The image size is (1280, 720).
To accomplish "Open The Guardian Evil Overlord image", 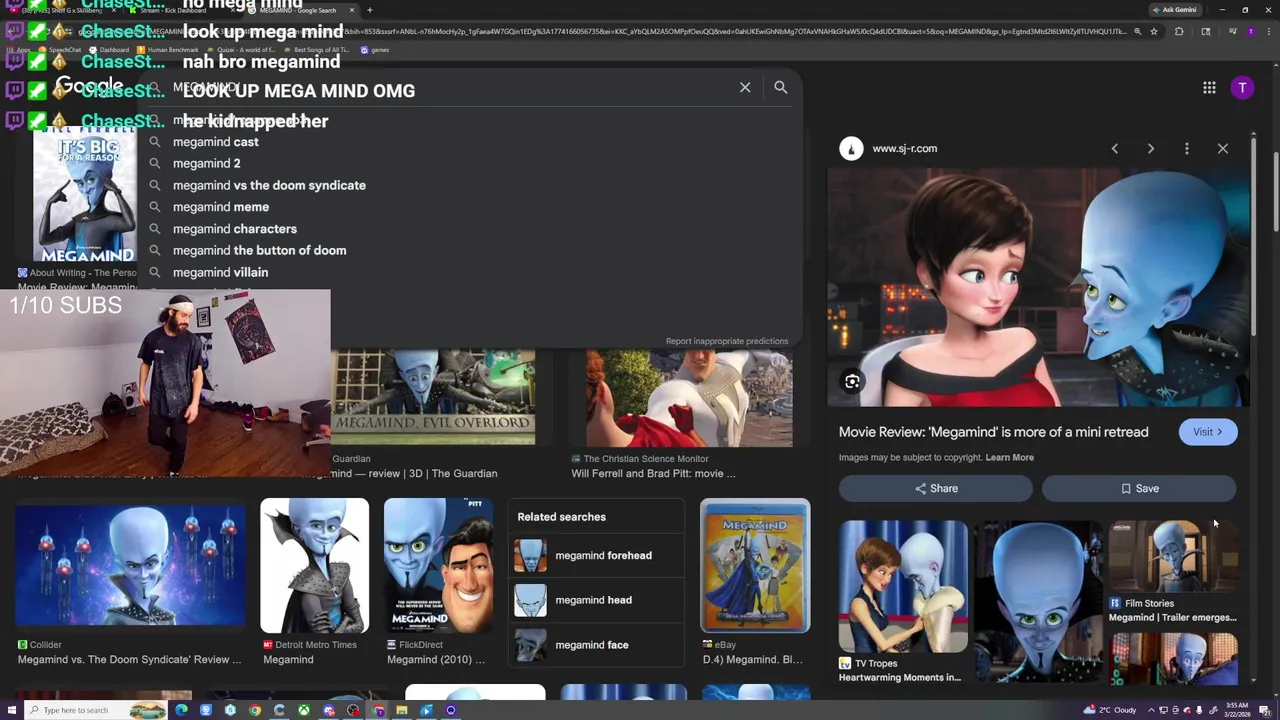I will [x=432, y=397].
